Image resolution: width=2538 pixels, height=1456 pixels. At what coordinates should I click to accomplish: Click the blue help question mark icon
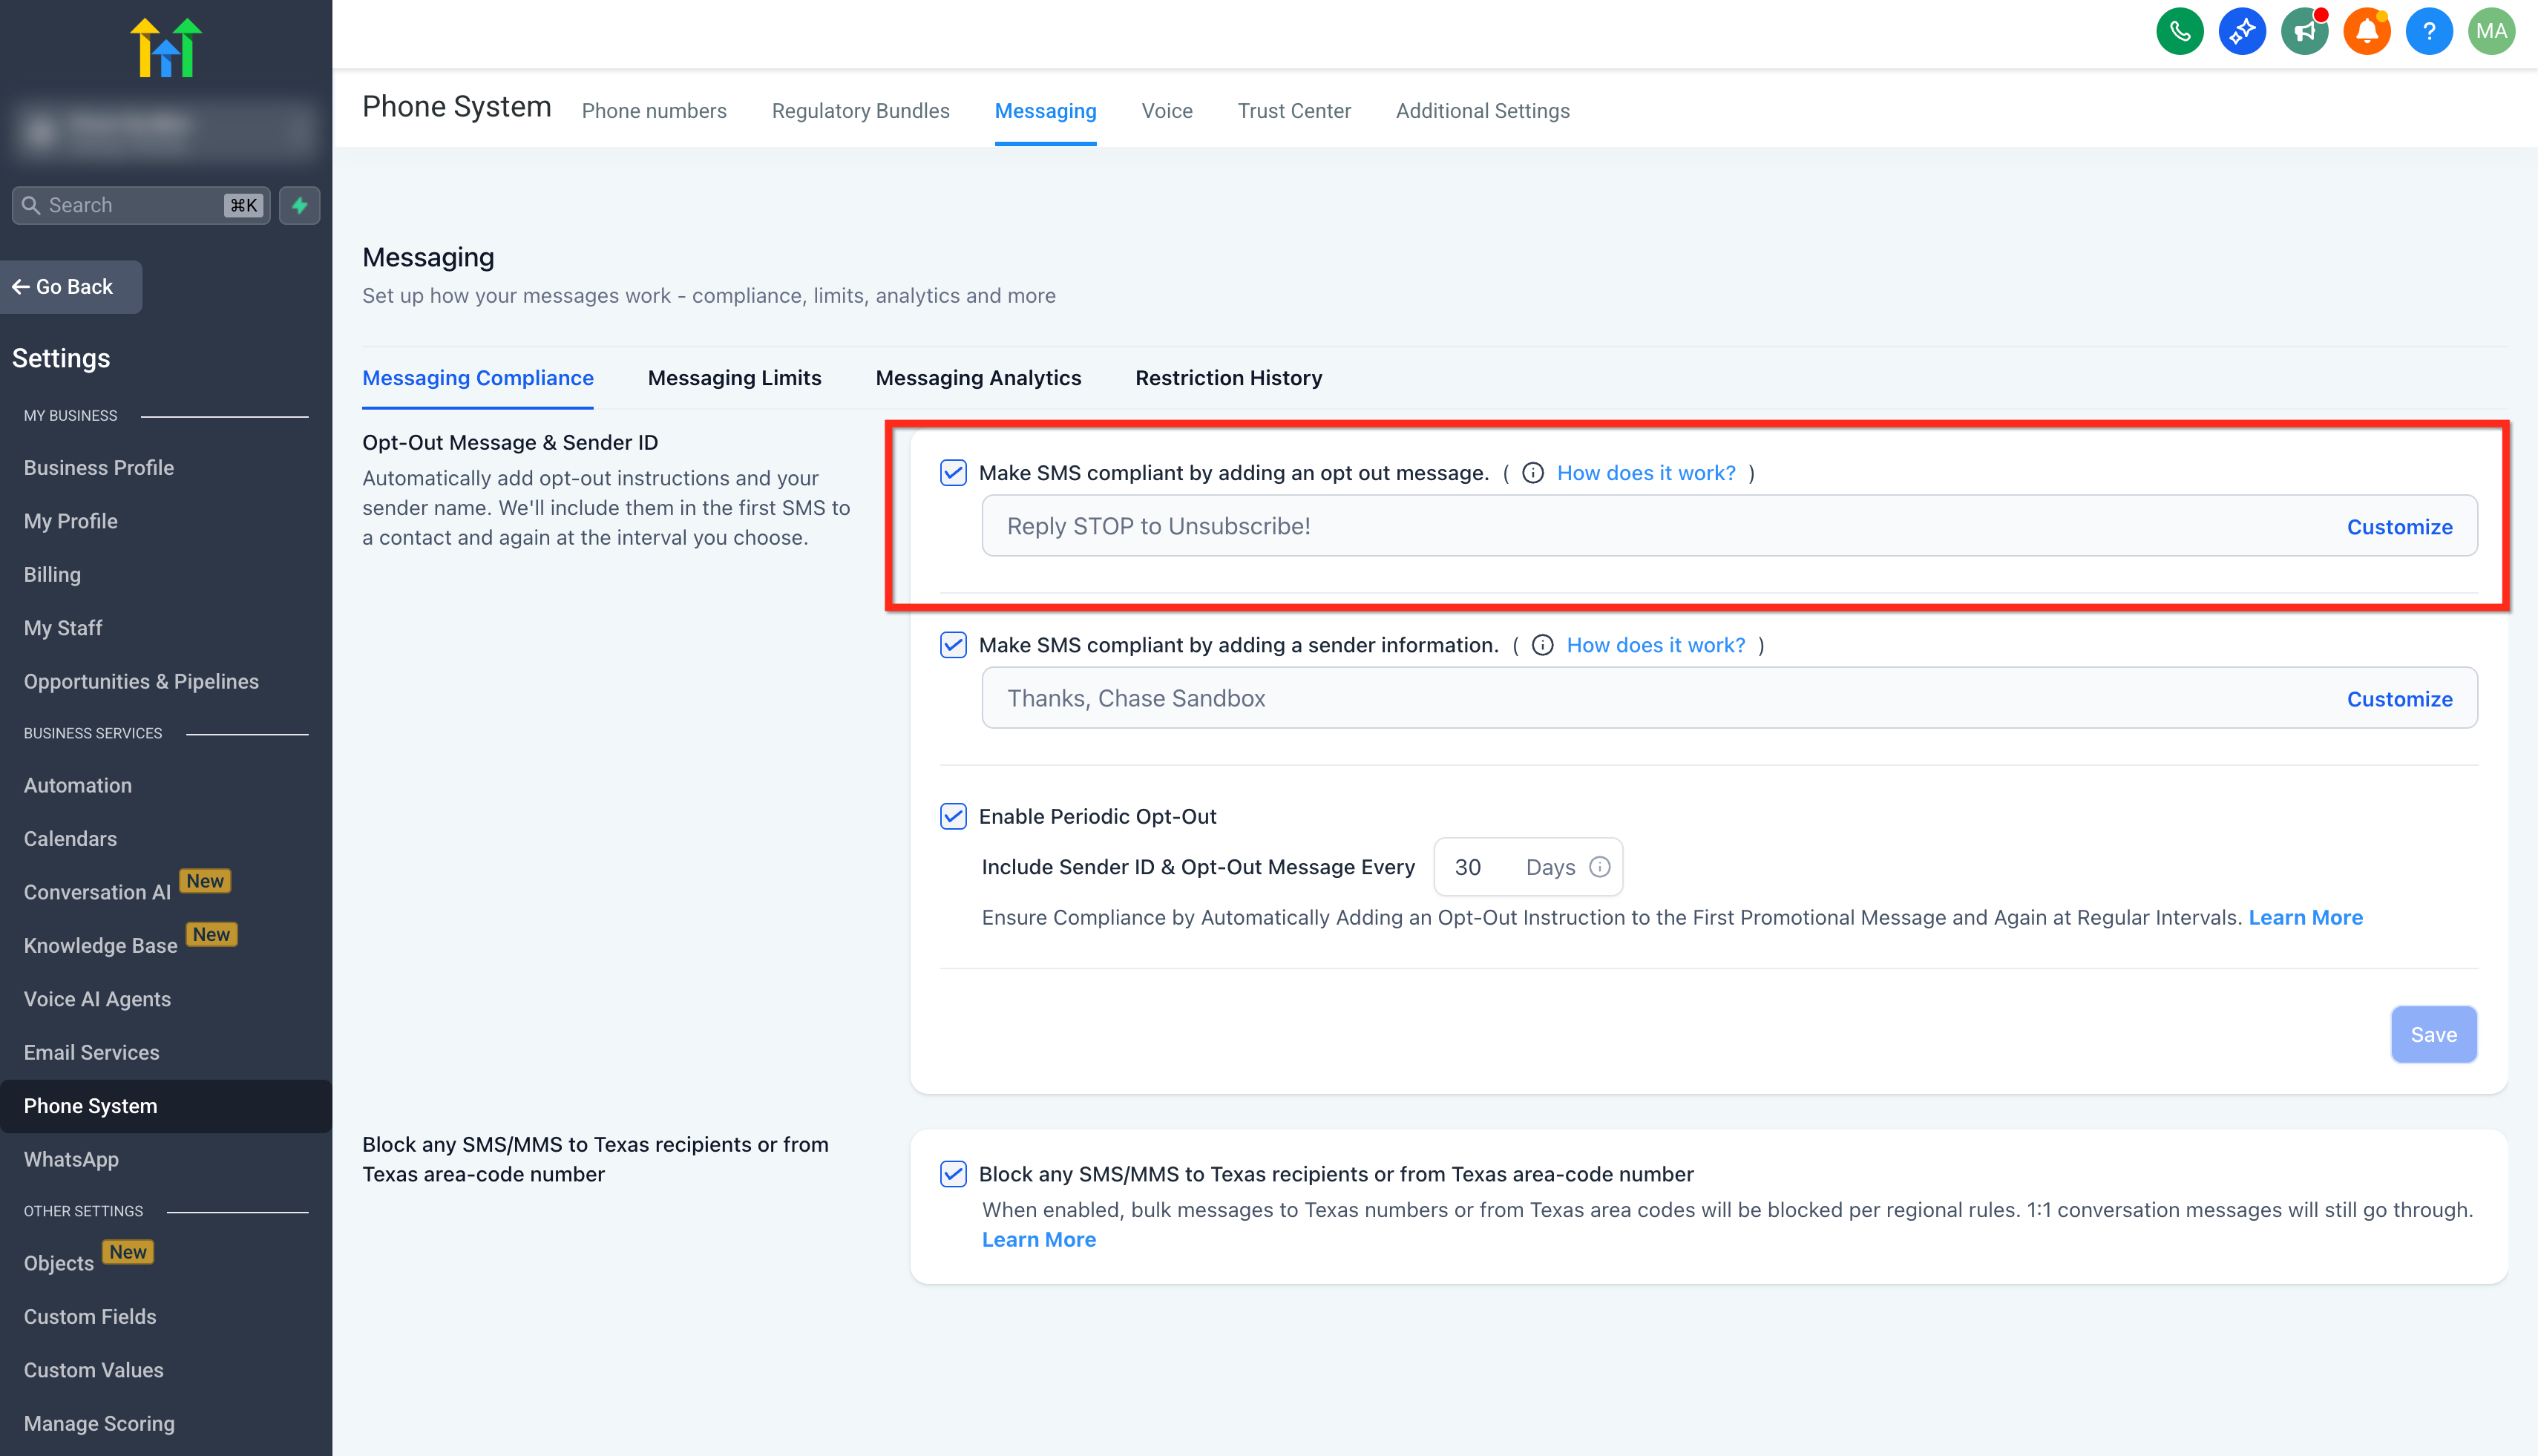click(x=2428, y=31)
